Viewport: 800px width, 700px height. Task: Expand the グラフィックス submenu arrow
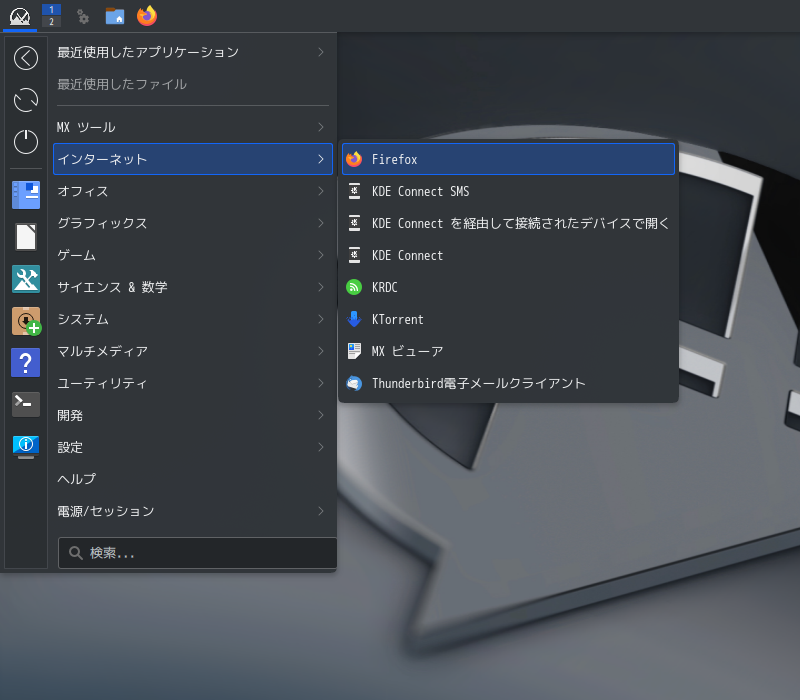pos(320,223)
